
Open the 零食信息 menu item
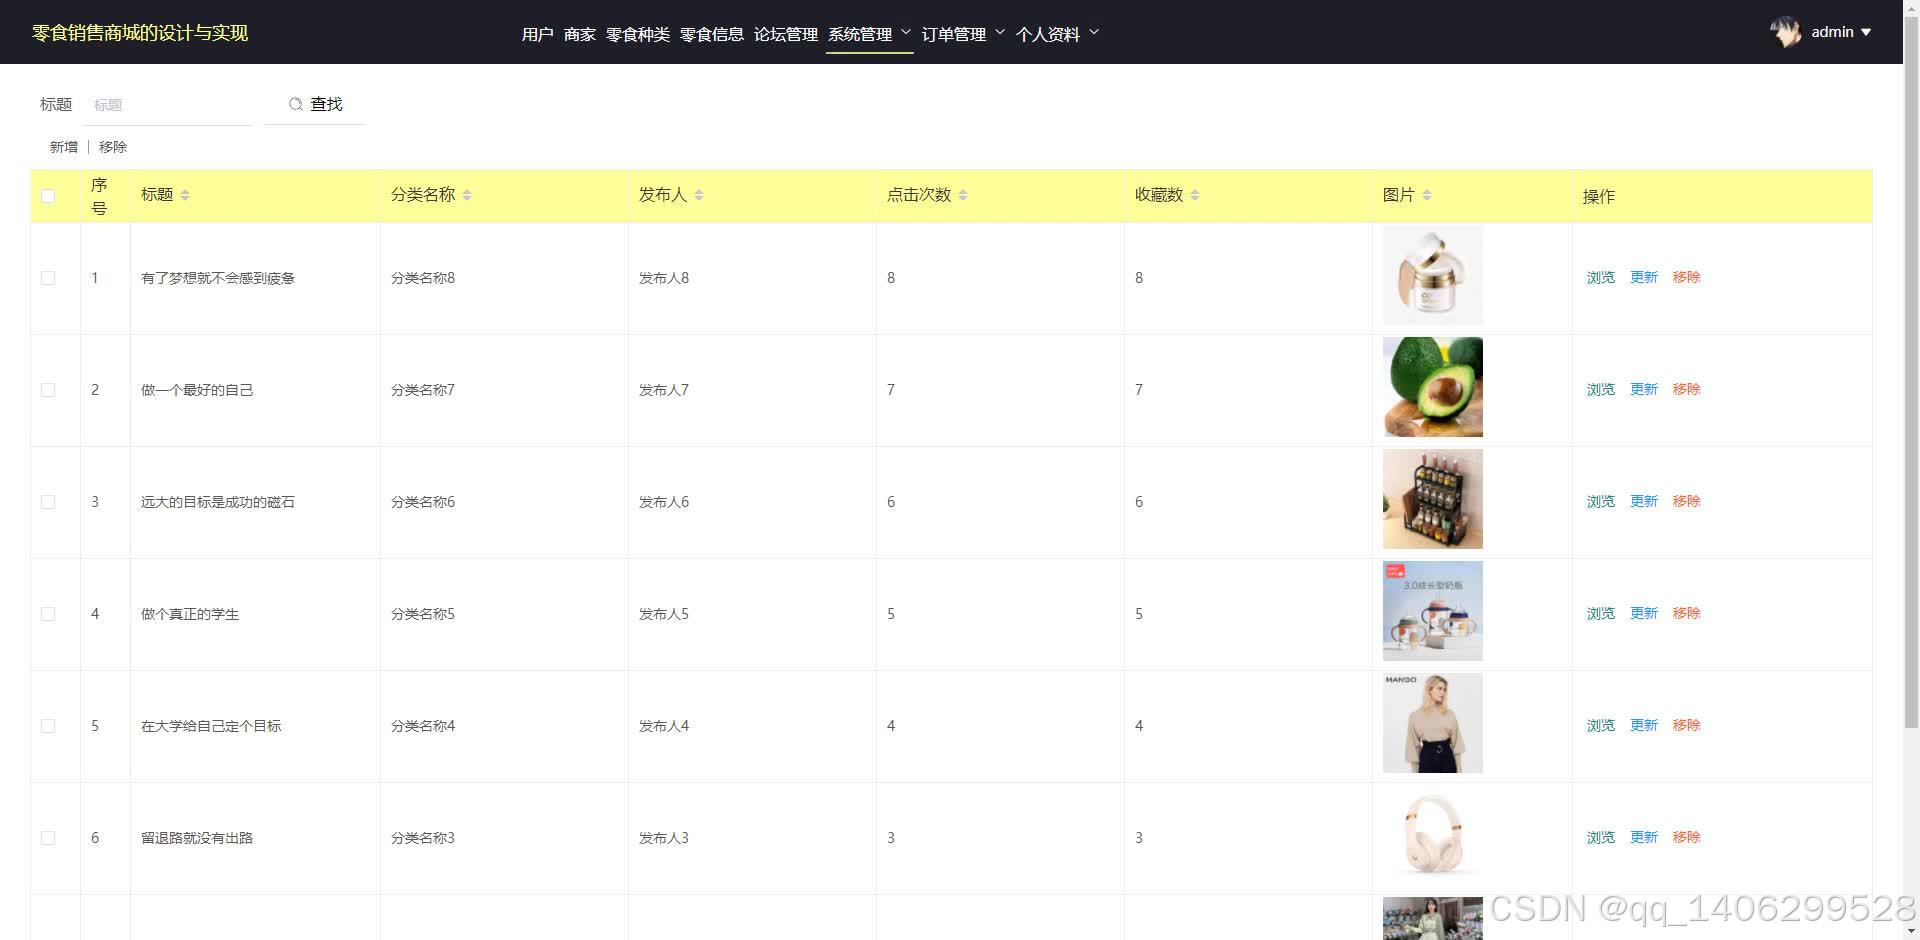coord(712,34)
